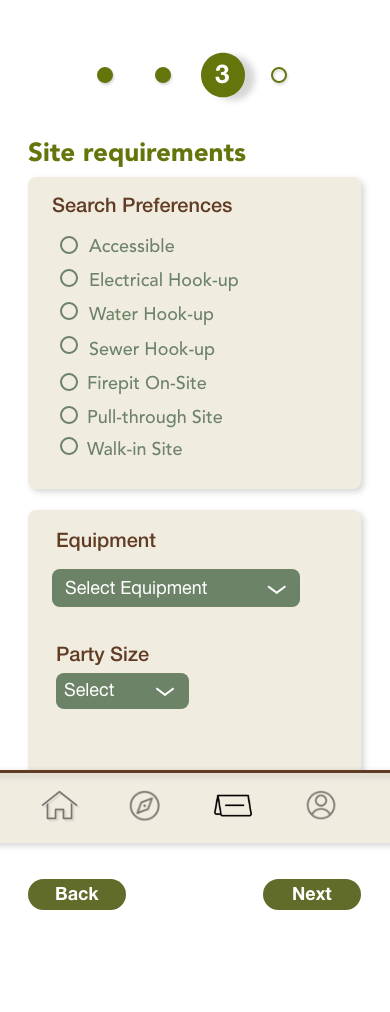390x1012 pixels.
Task: Open the Party Size Select dropdown
Action: pos(123,691)
